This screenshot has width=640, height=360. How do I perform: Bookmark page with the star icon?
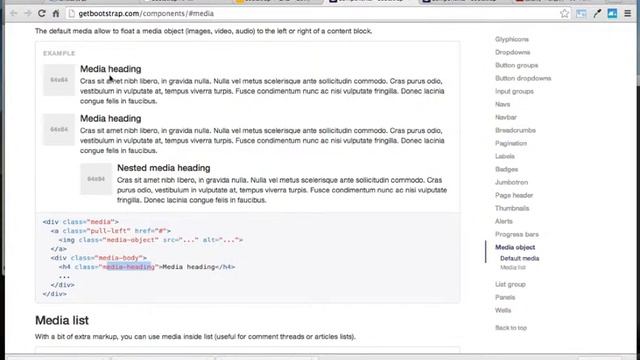pos(564,13)
